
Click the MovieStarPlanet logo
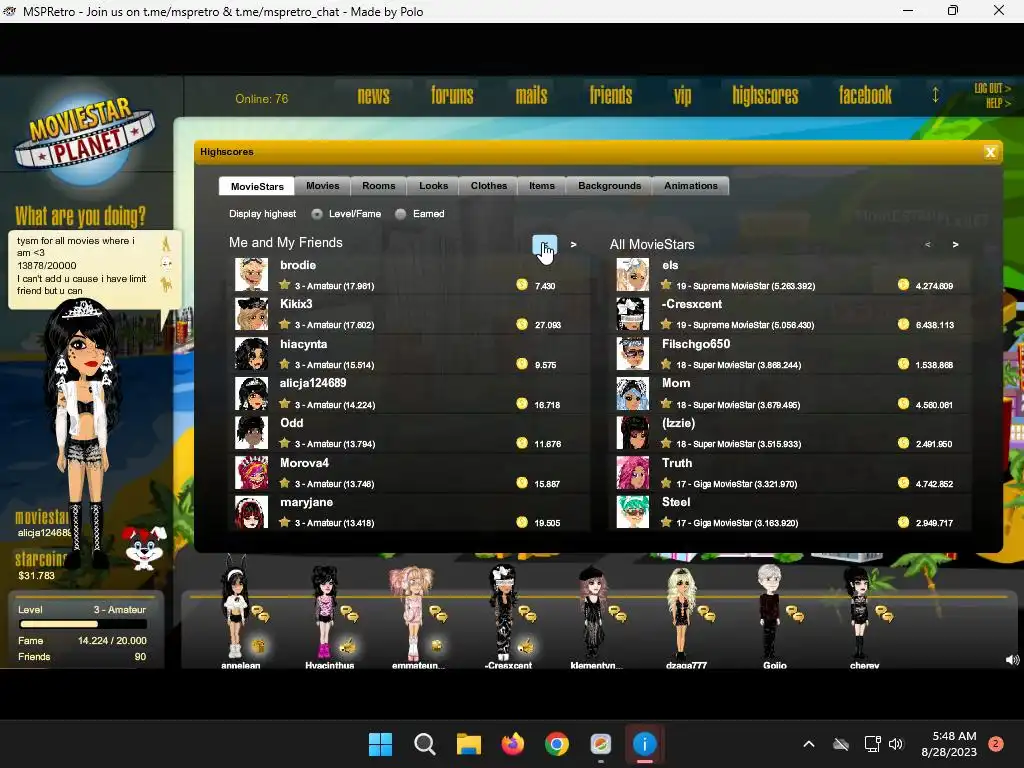pos(85,138)
